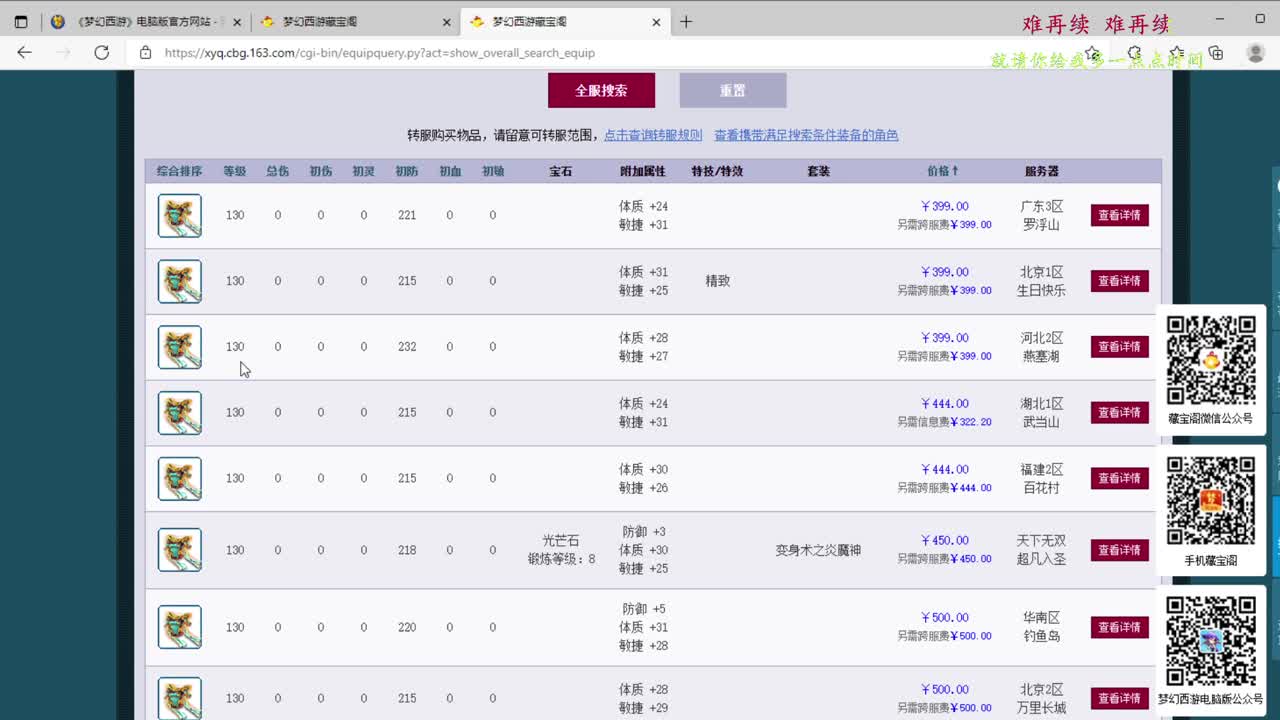This screenshot has width=1280, height=720.
Task: Select the 河北2区 server text
Action: pyautogui.click(x=1041, y=338)
